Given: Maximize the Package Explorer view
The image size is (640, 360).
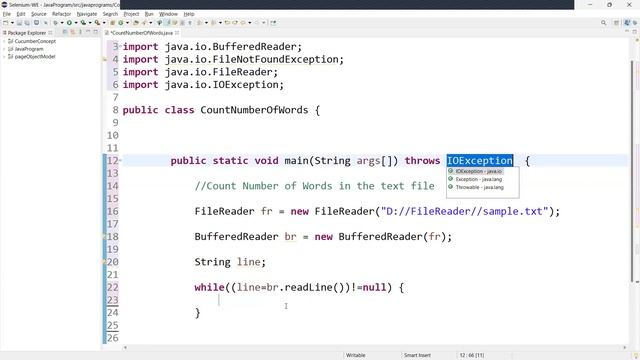Looking at the screenshot, I should click(96, 32).
